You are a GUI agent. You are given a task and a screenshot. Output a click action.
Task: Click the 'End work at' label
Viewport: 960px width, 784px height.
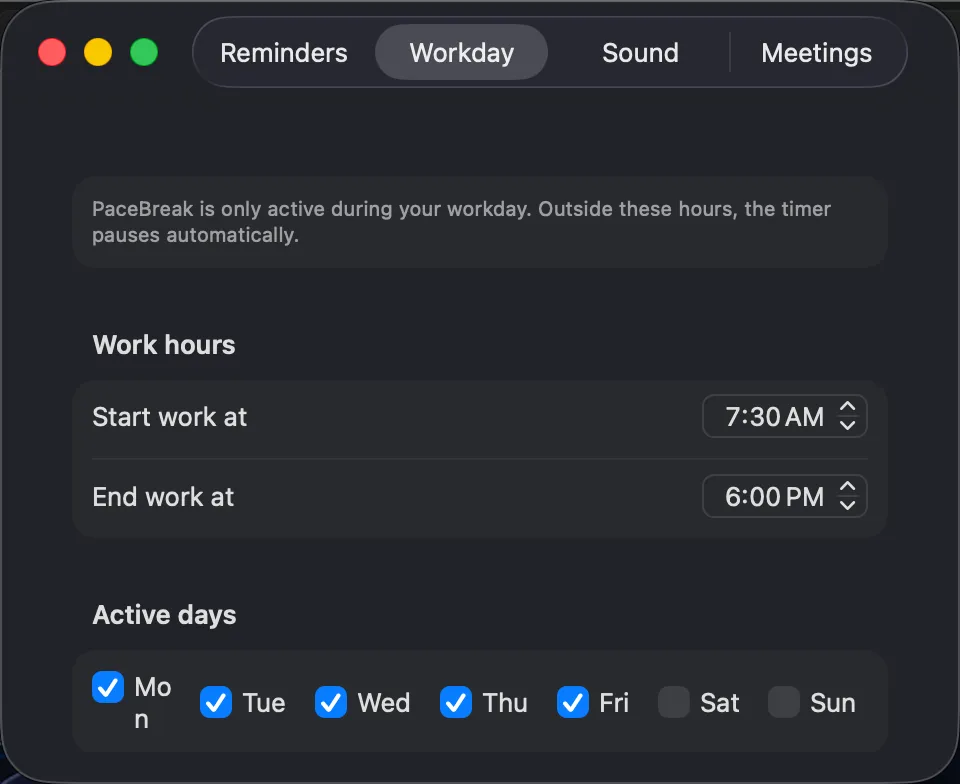click(x=163, y=497)
